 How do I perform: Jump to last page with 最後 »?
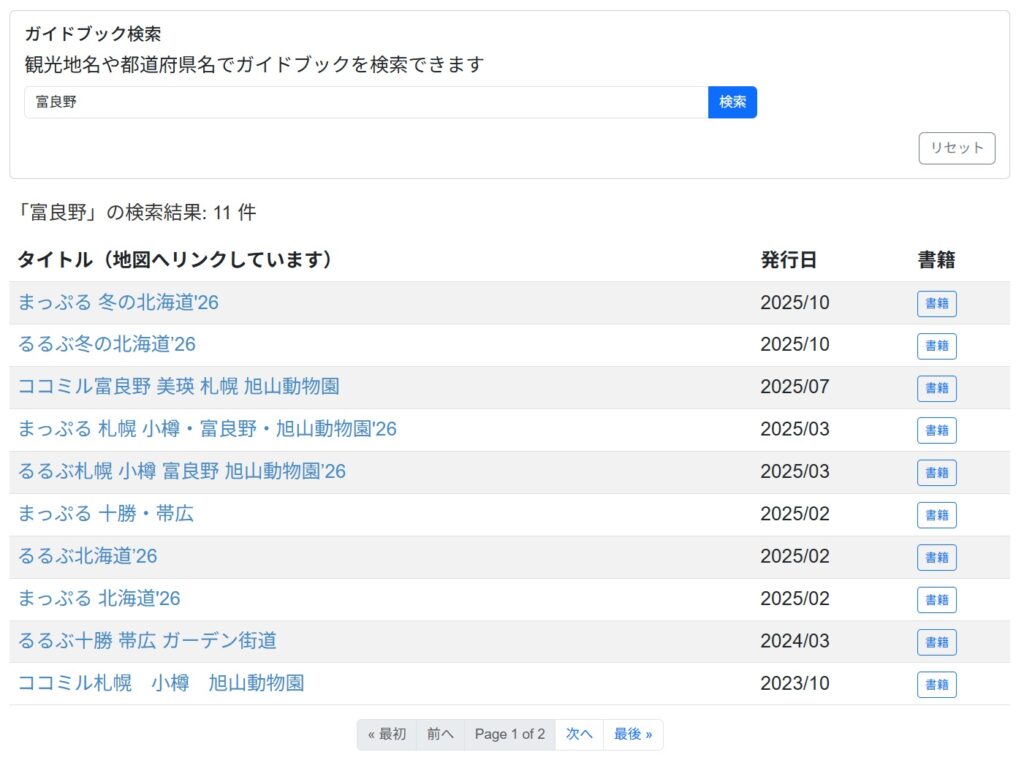pyautogui.click(x=632, y=734)
